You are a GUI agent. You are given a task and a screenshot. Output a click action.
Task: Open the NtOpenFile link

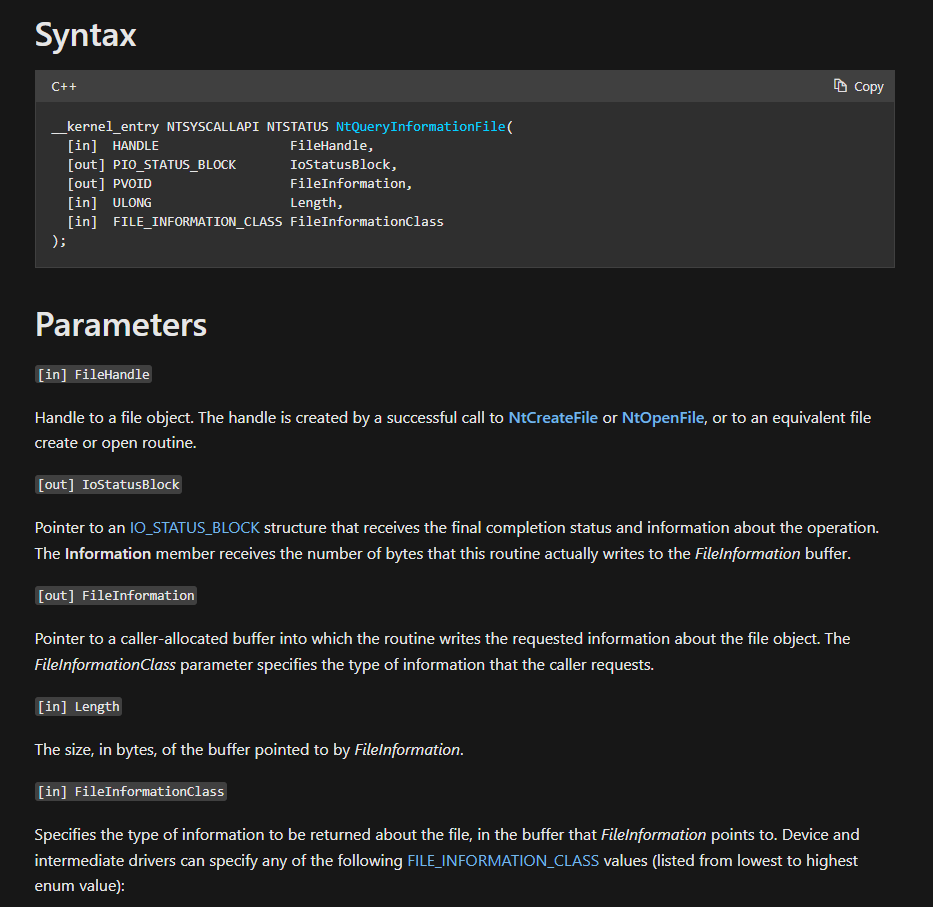tap(663, 418)
